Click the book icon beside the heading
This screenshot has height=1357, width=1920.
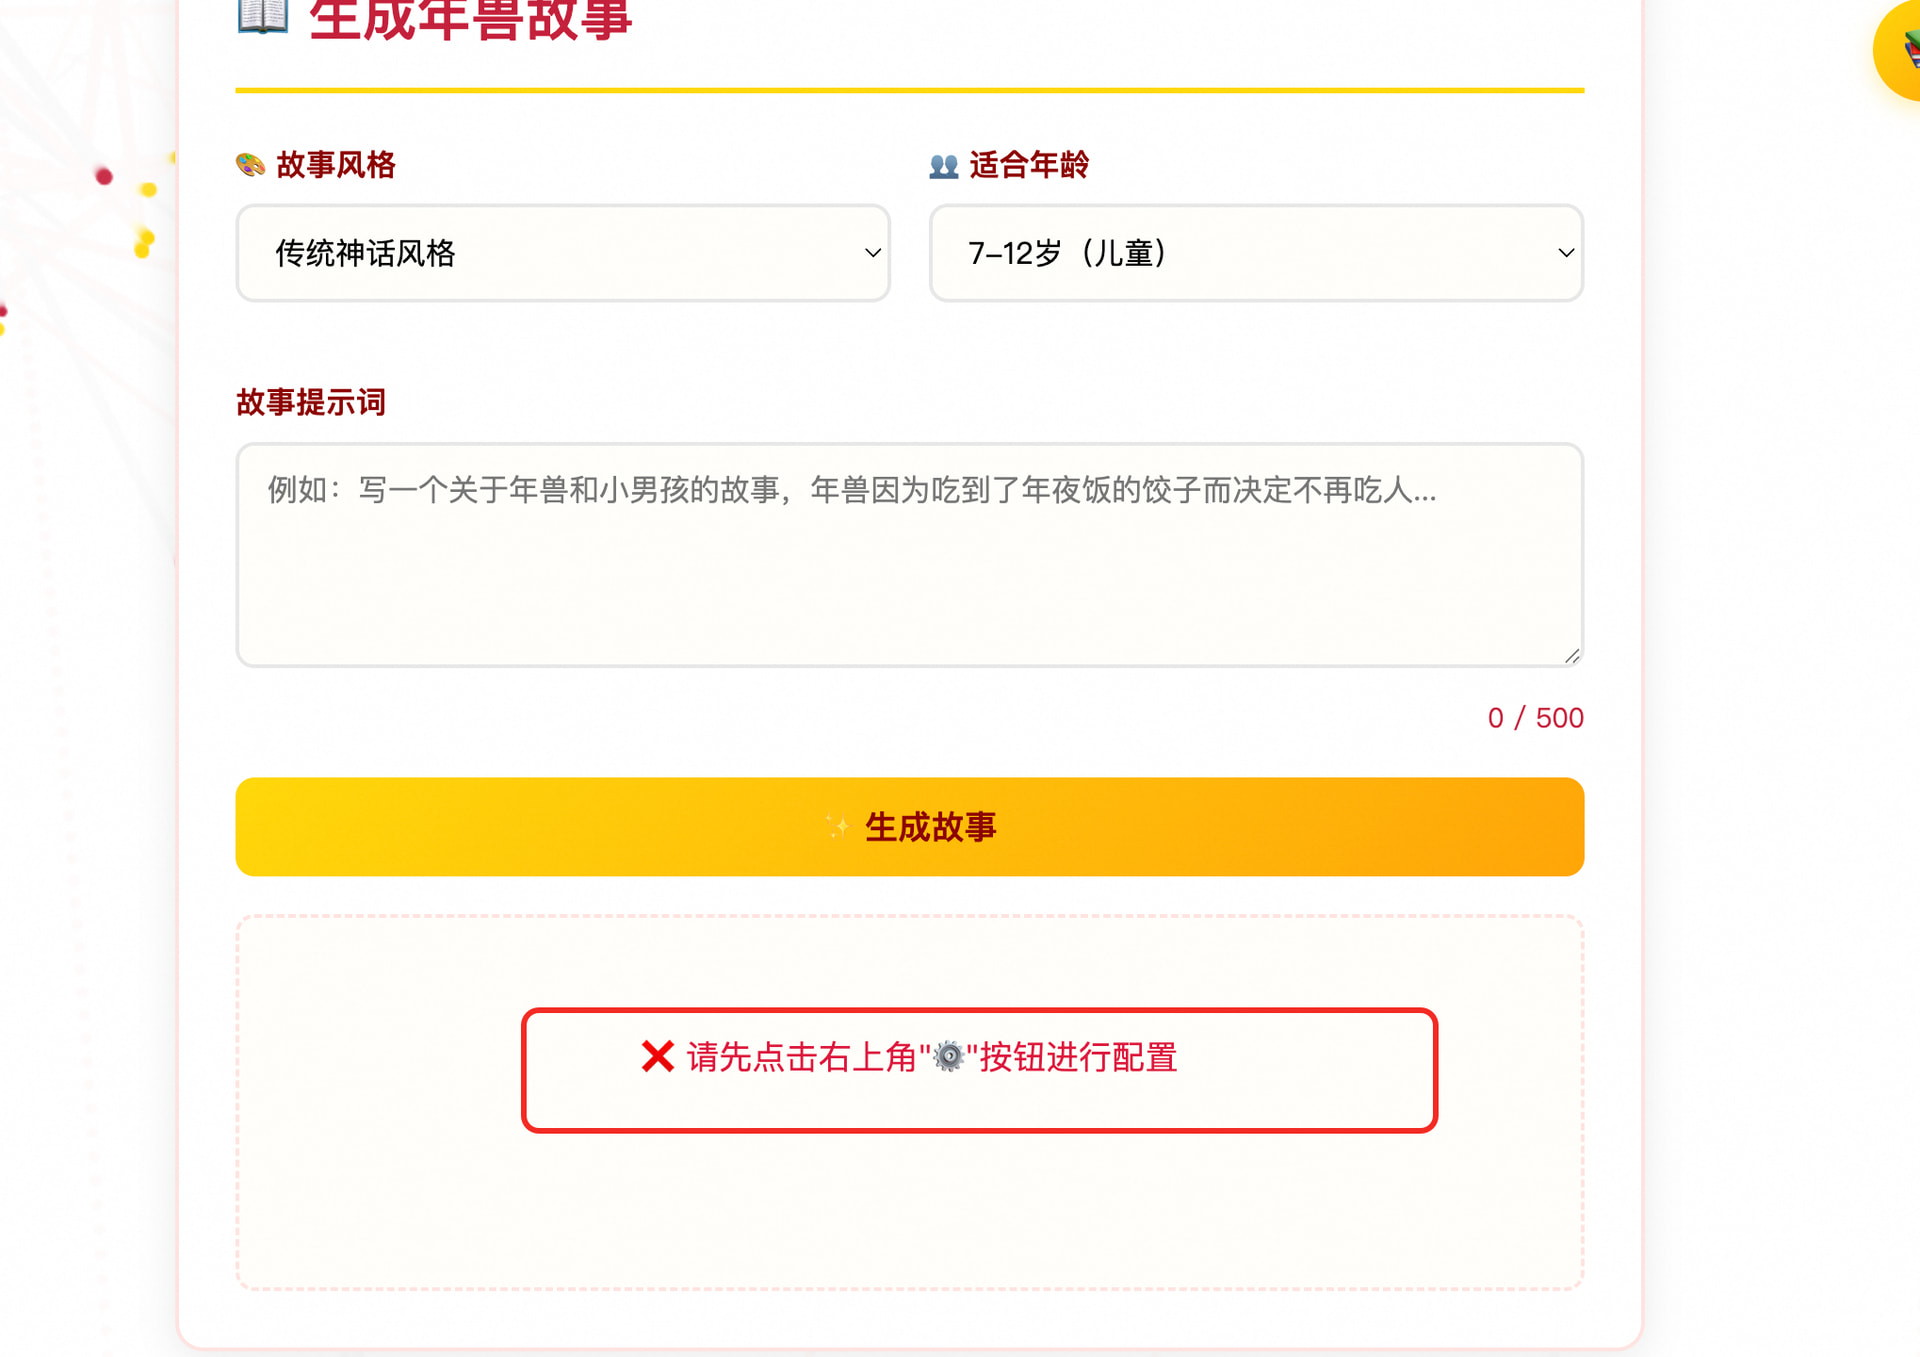coord(262,15)
